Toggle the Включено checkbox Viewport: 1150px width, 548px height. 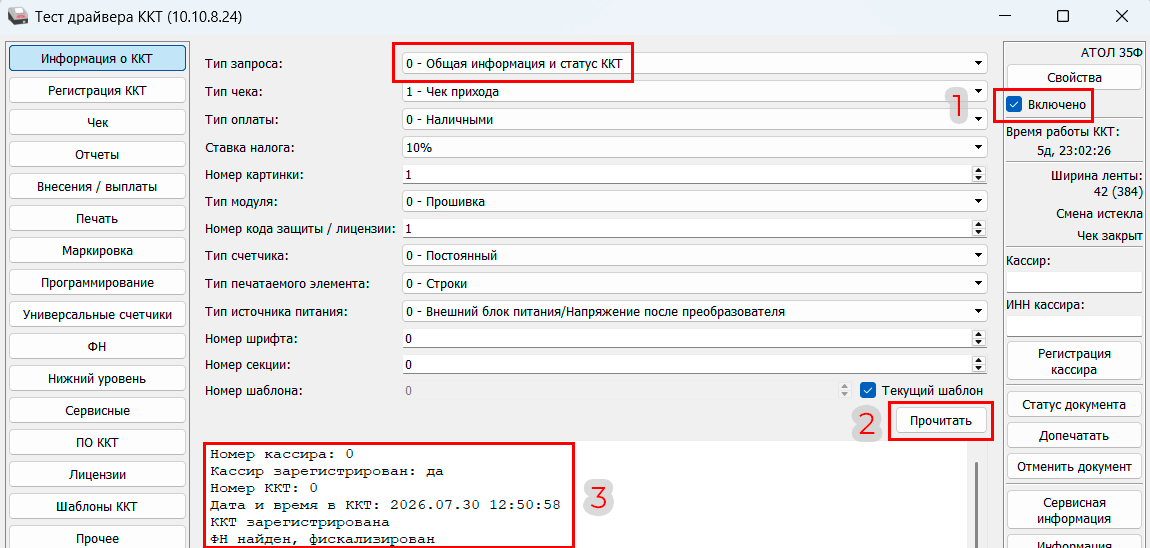point(1015,105)
